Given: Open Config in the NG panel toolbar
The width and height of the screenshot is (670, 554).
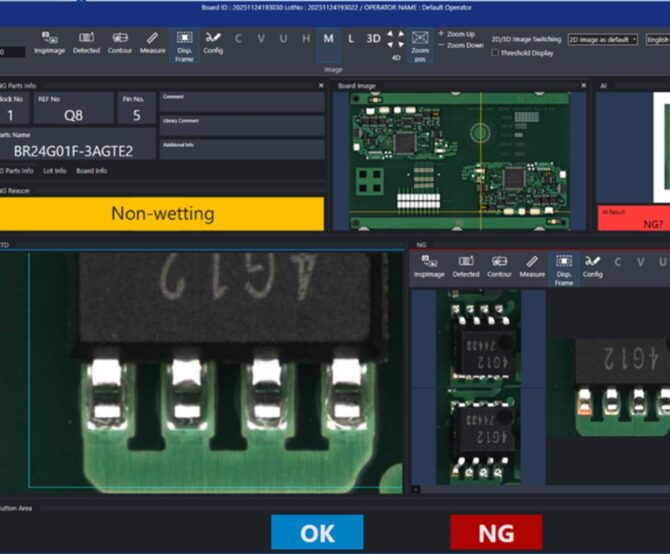Looking at the screenshot, I should pyautogui.click(x=592, y=267).
